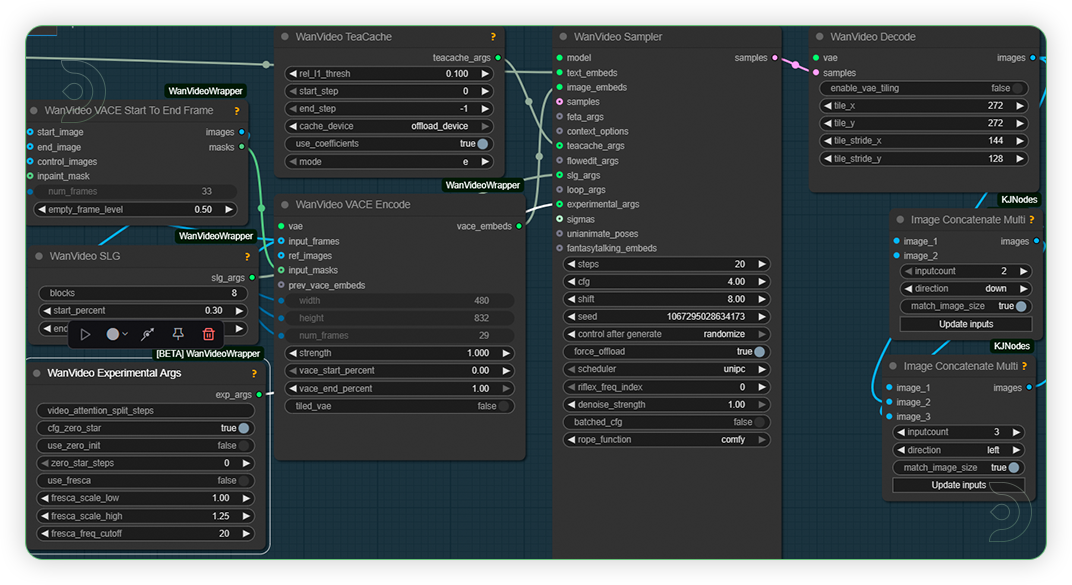Collapse the WanVideo TeaCache node via title dot
Viewport: 1072px width, 585px height.
[284, 37]
